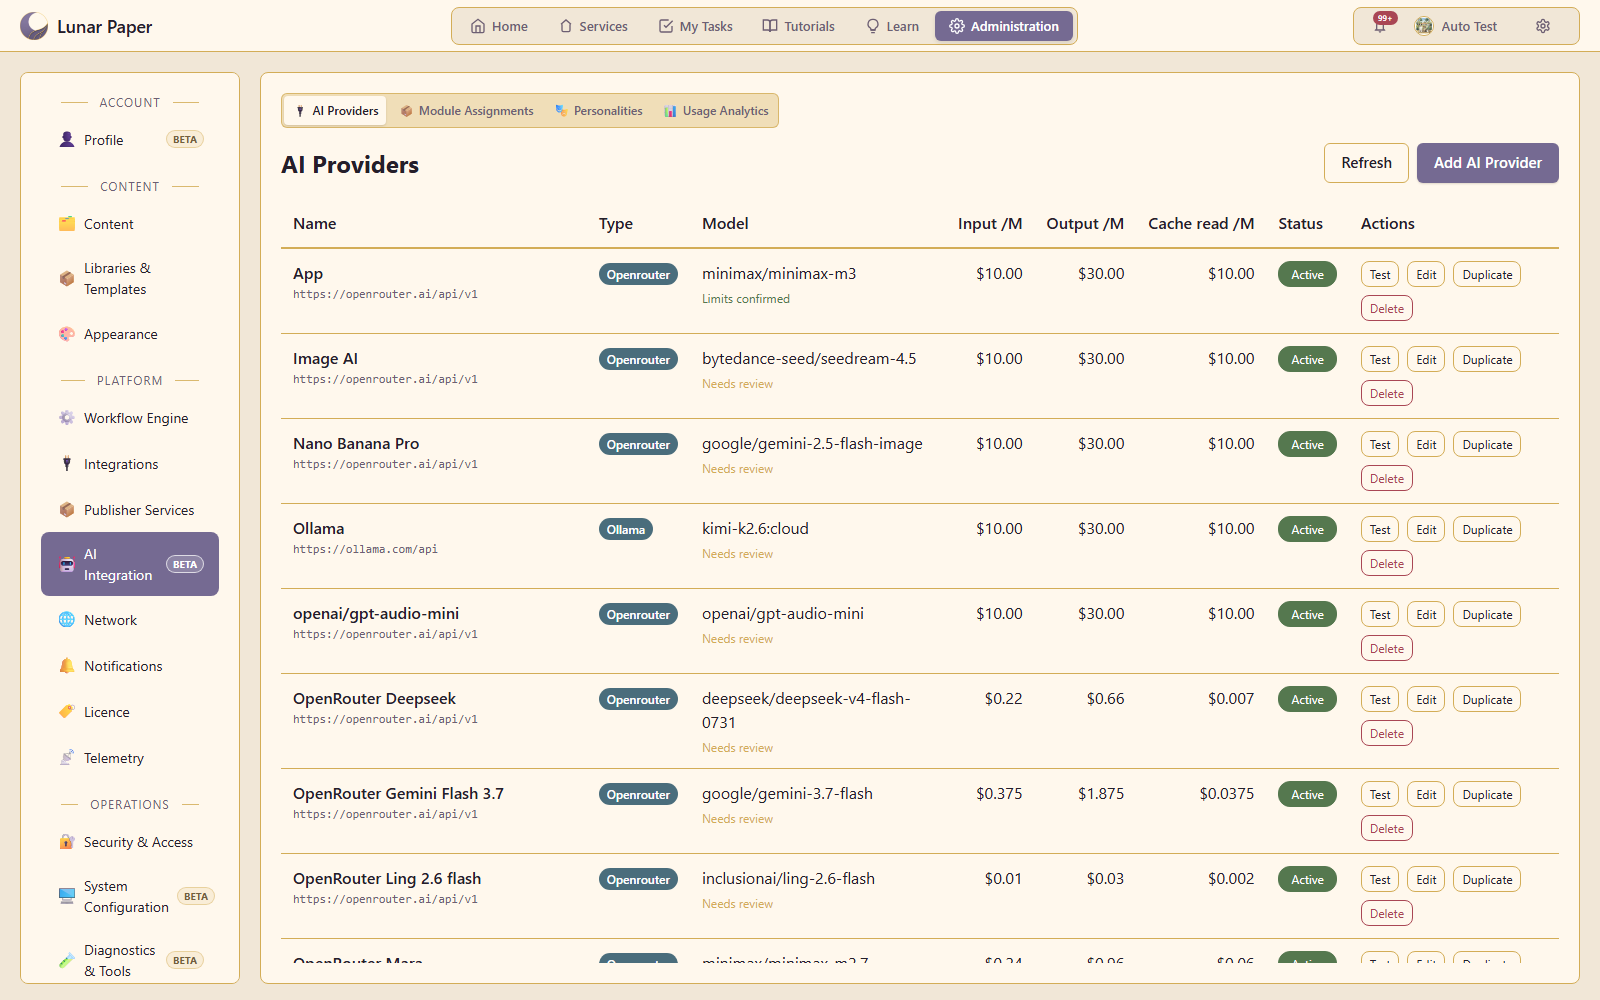Duplicate the Nano Banana Pro provider

[1487, 445]
